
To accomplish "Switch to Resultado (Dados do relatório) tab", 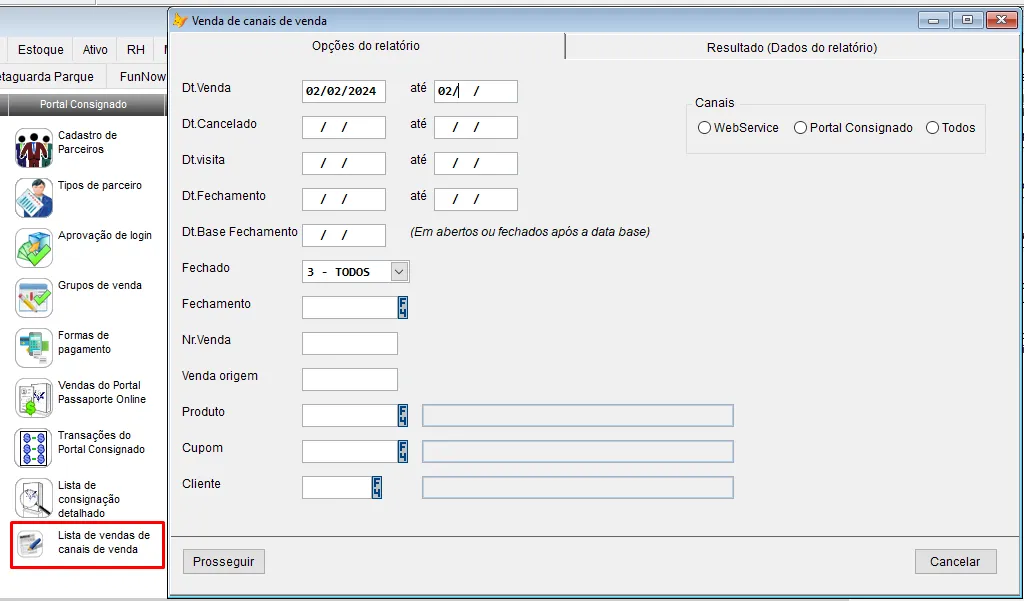I will pyautogui.click(x=791, y=47).
